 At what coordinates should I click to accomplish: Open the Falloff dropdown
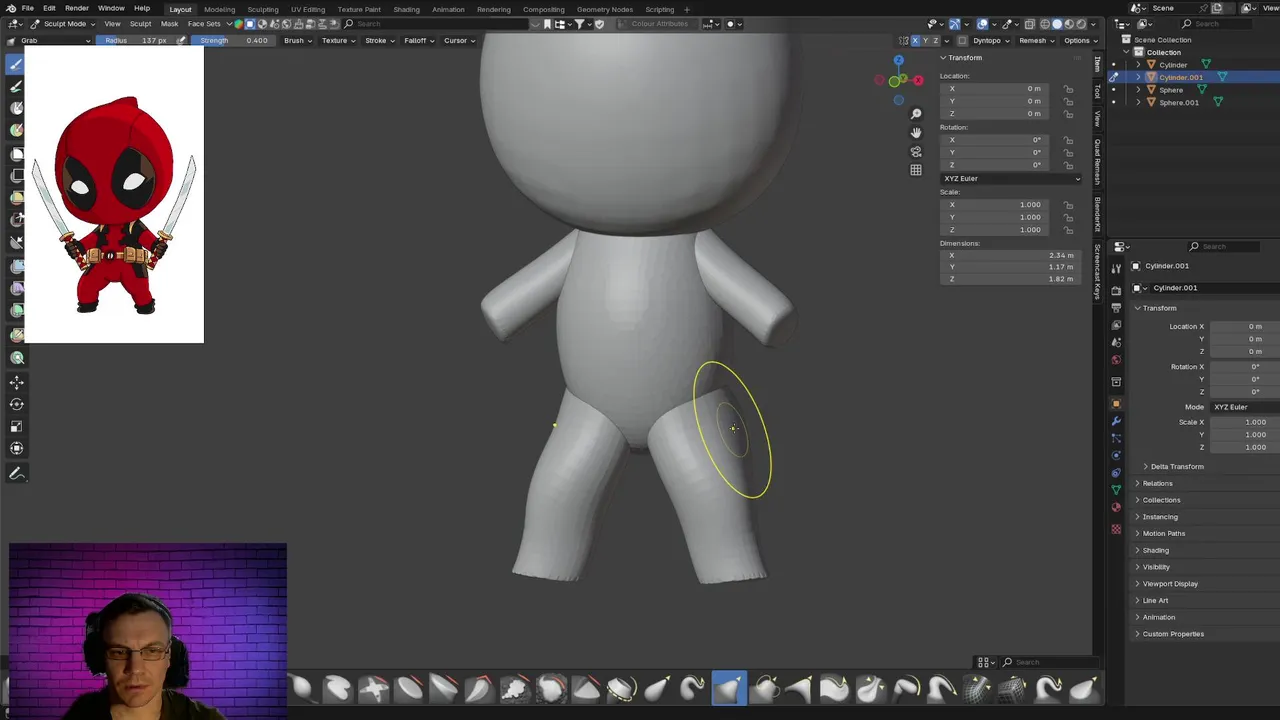click(x=419, y=40)
